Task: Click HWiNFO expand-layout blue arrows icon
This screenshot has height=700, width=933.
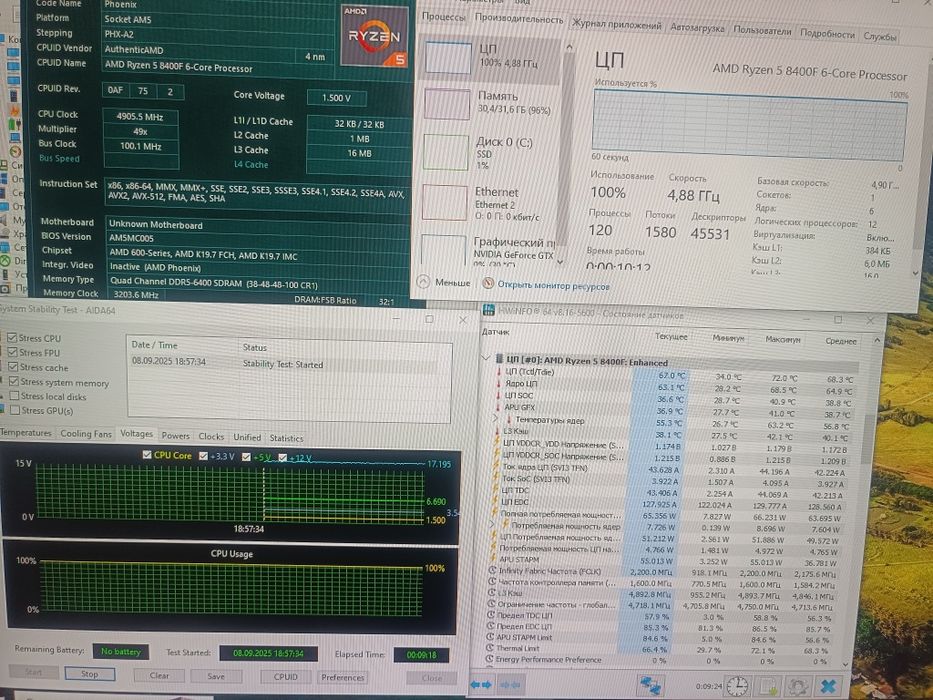Action: click(481, 684)
